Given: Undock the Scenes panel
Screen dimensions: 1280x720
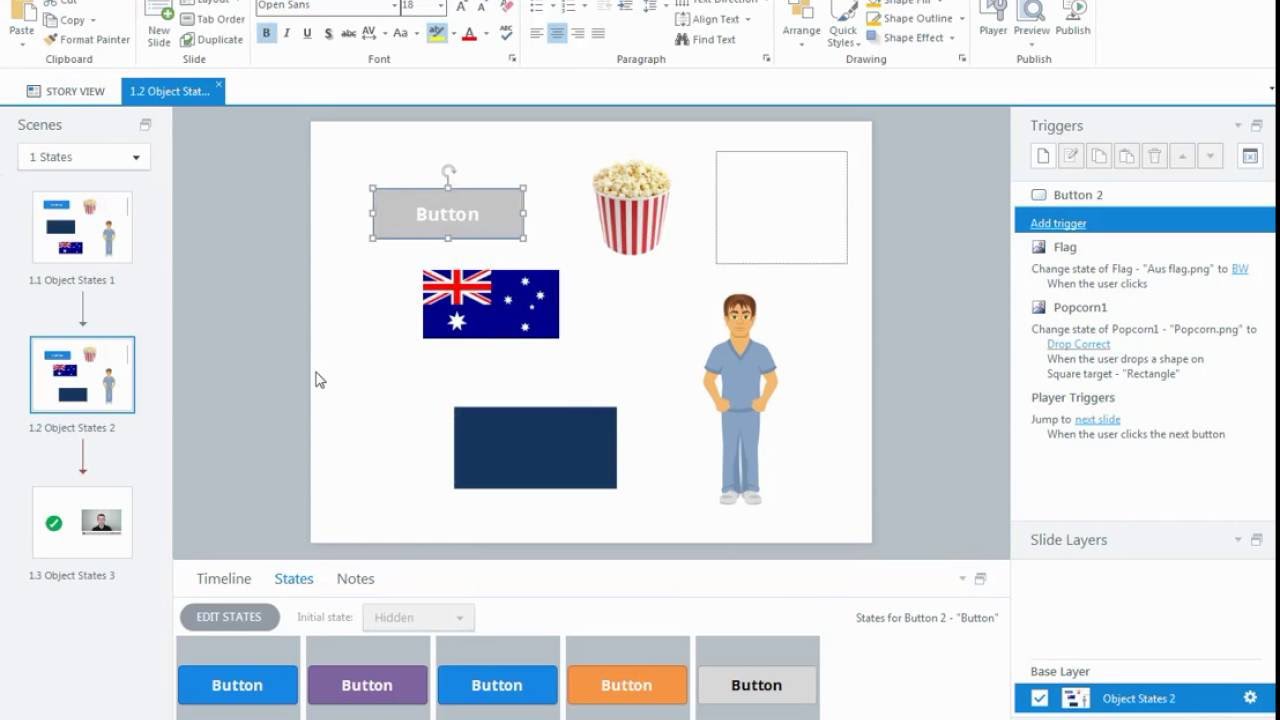Looking at the screenshot, I should pyautogui.click(x=145, y=125).
